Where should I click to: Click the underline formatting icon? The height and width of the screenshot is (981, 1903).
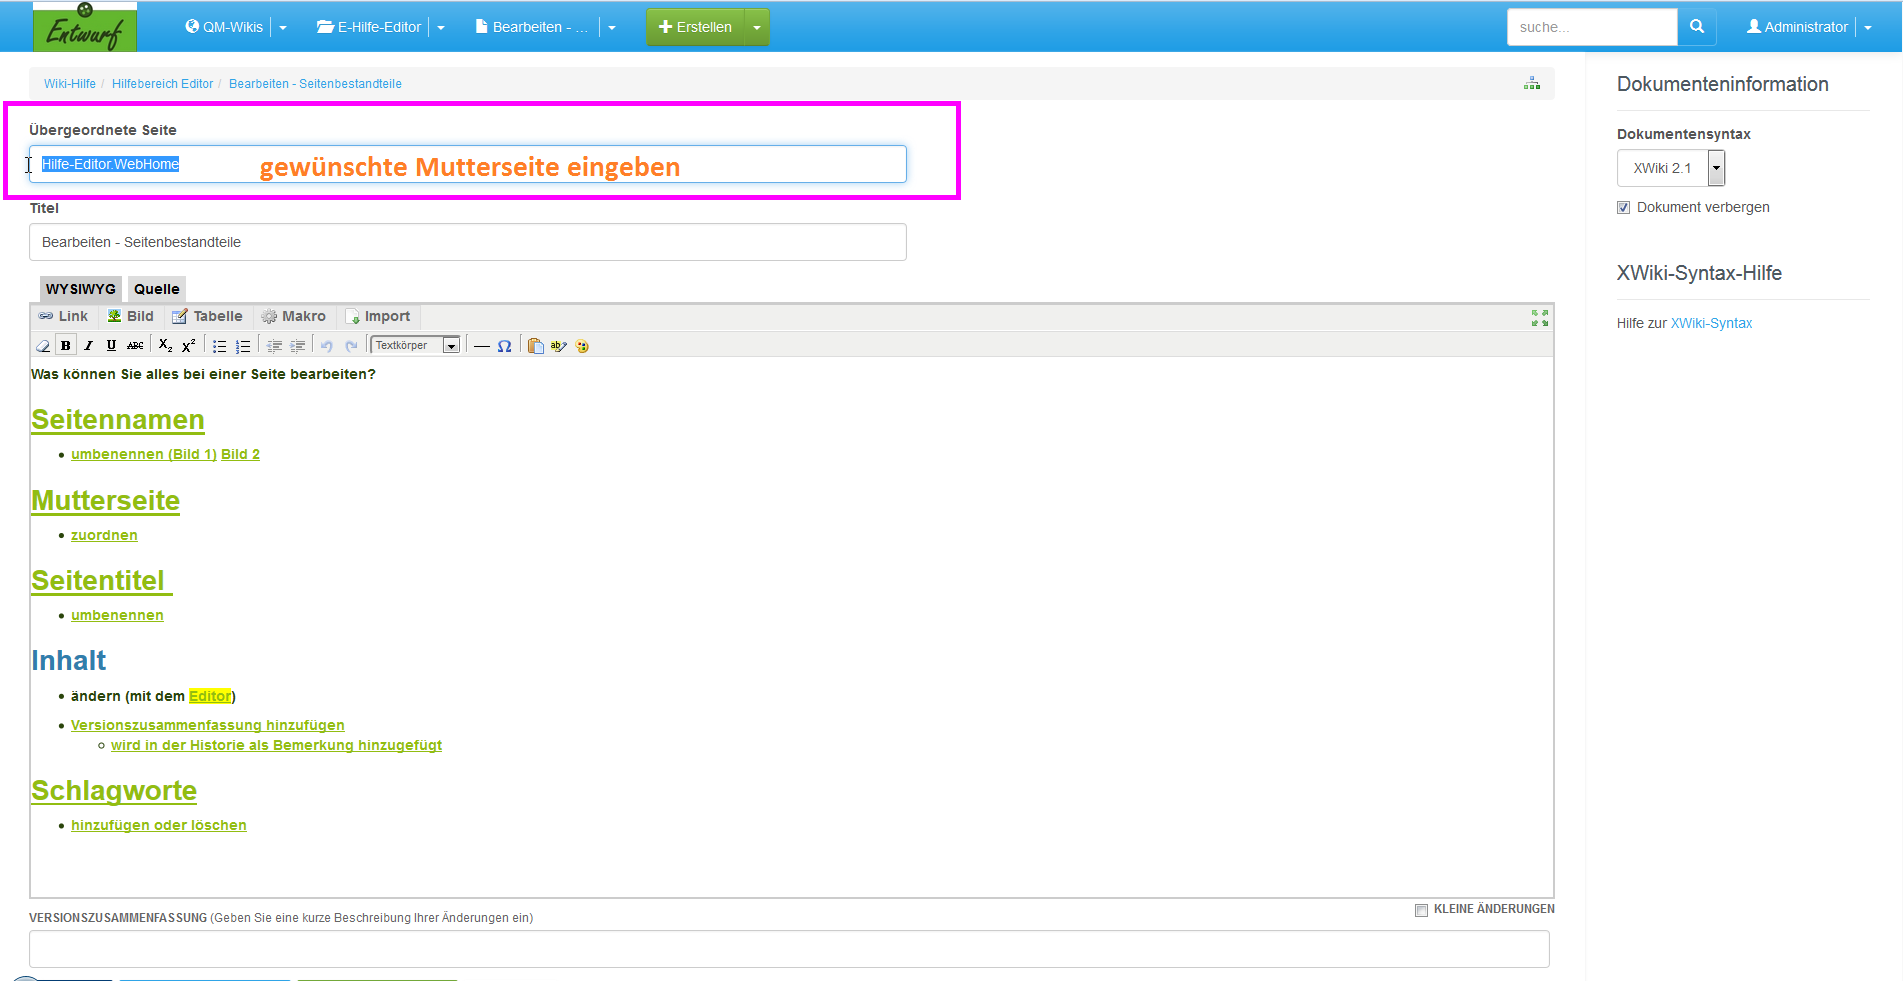coord(111,346)
